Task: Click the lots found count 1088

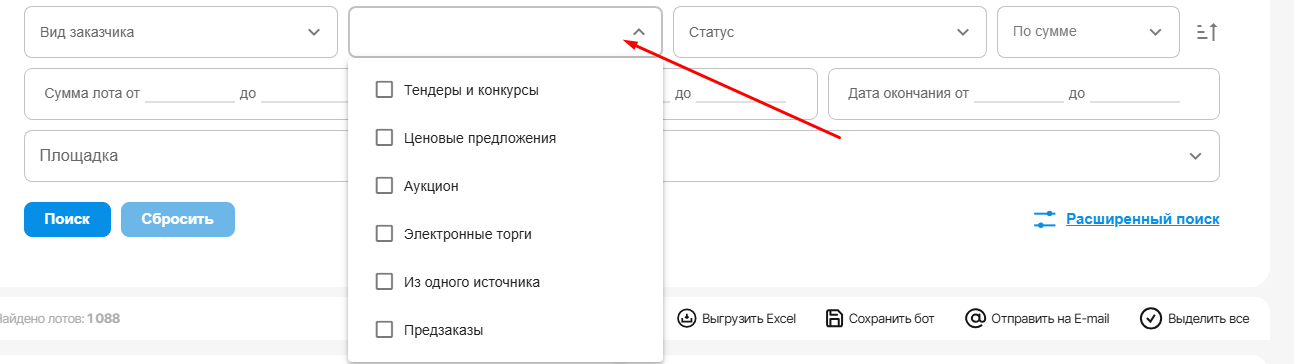Action: (103, 319)
